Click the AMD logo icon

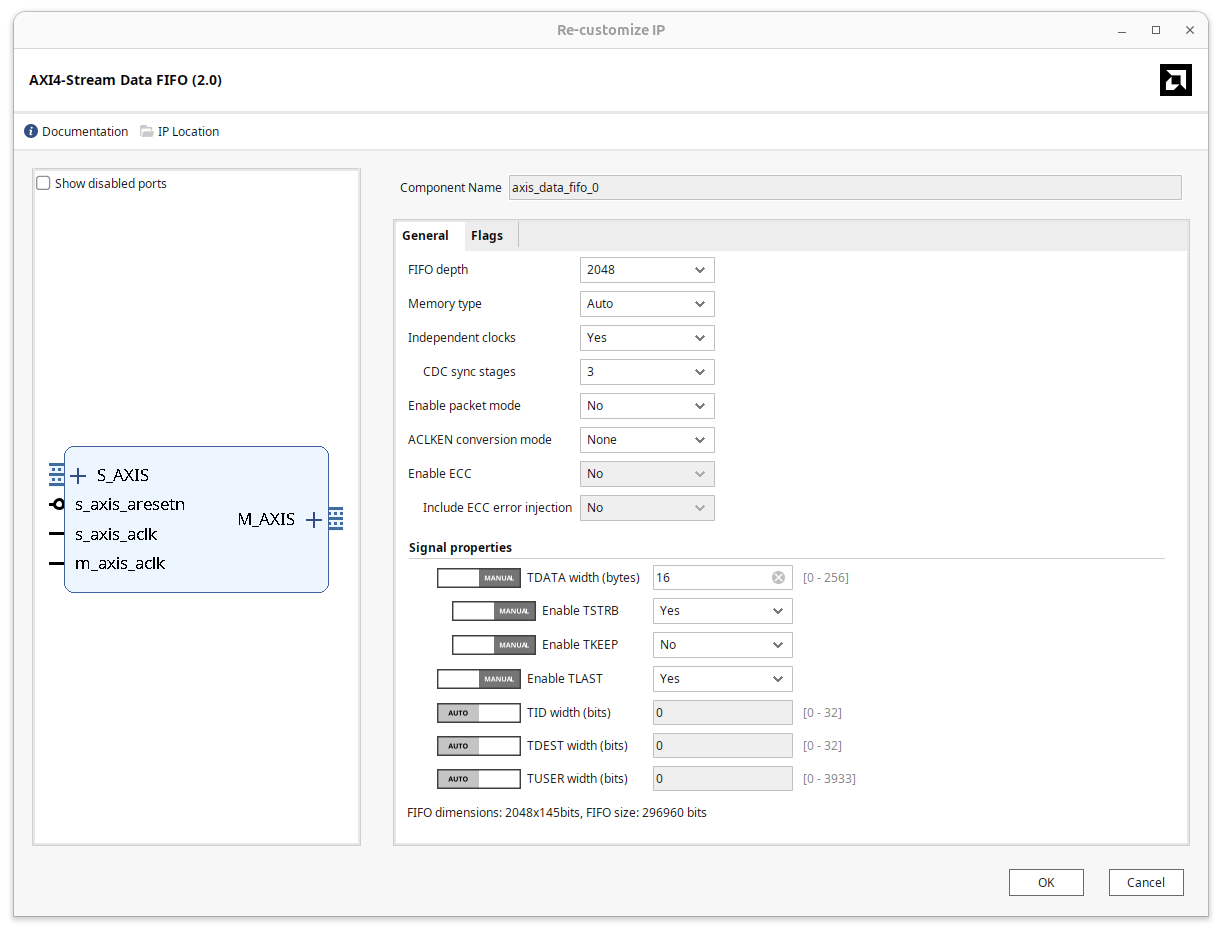pos(1176,80)
